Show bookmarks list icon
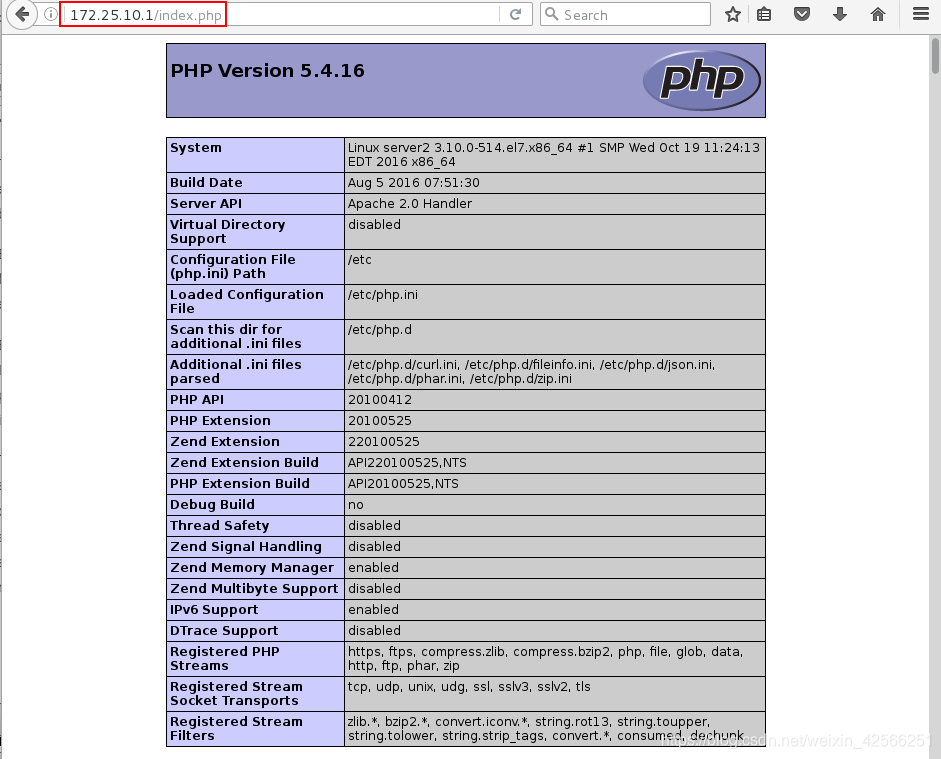The width and height of the screenshot is (941, 759). (x=763, y=14)
